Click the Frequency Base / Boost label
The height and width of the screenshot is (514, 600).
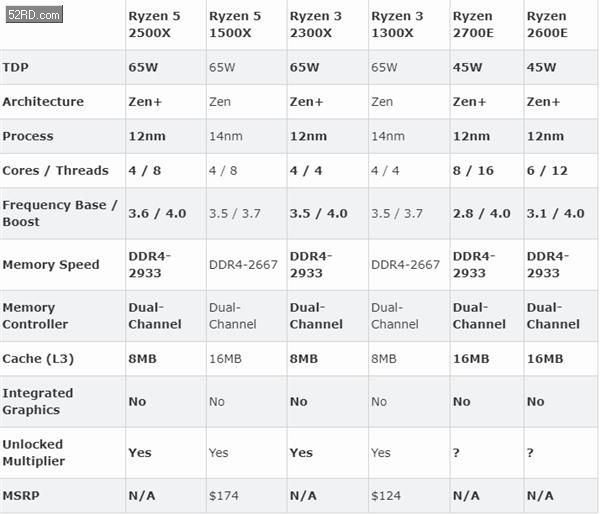click(60, 214)
